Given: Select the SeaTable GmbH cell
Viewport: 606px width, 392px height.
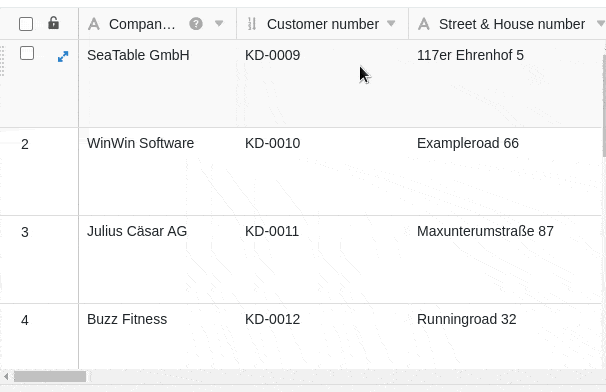Looking at the screenshot, I should (x=158, y=84).
